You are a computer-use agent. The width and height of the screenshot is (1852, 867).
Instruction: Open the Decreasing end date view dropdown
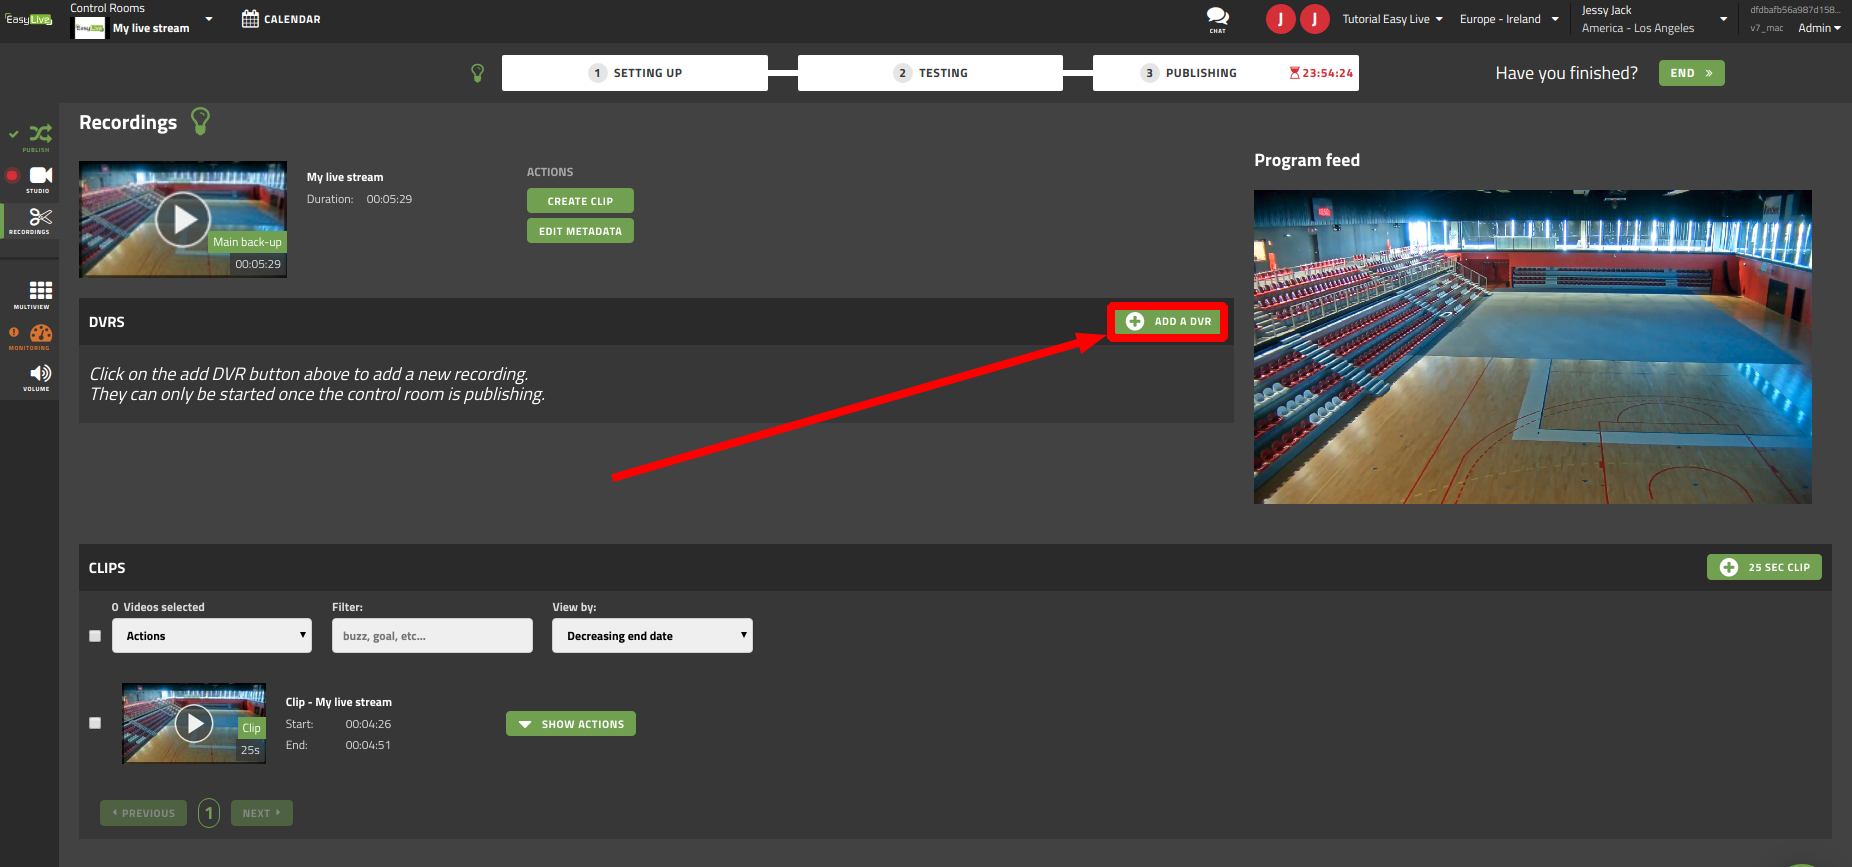point(652,636)
